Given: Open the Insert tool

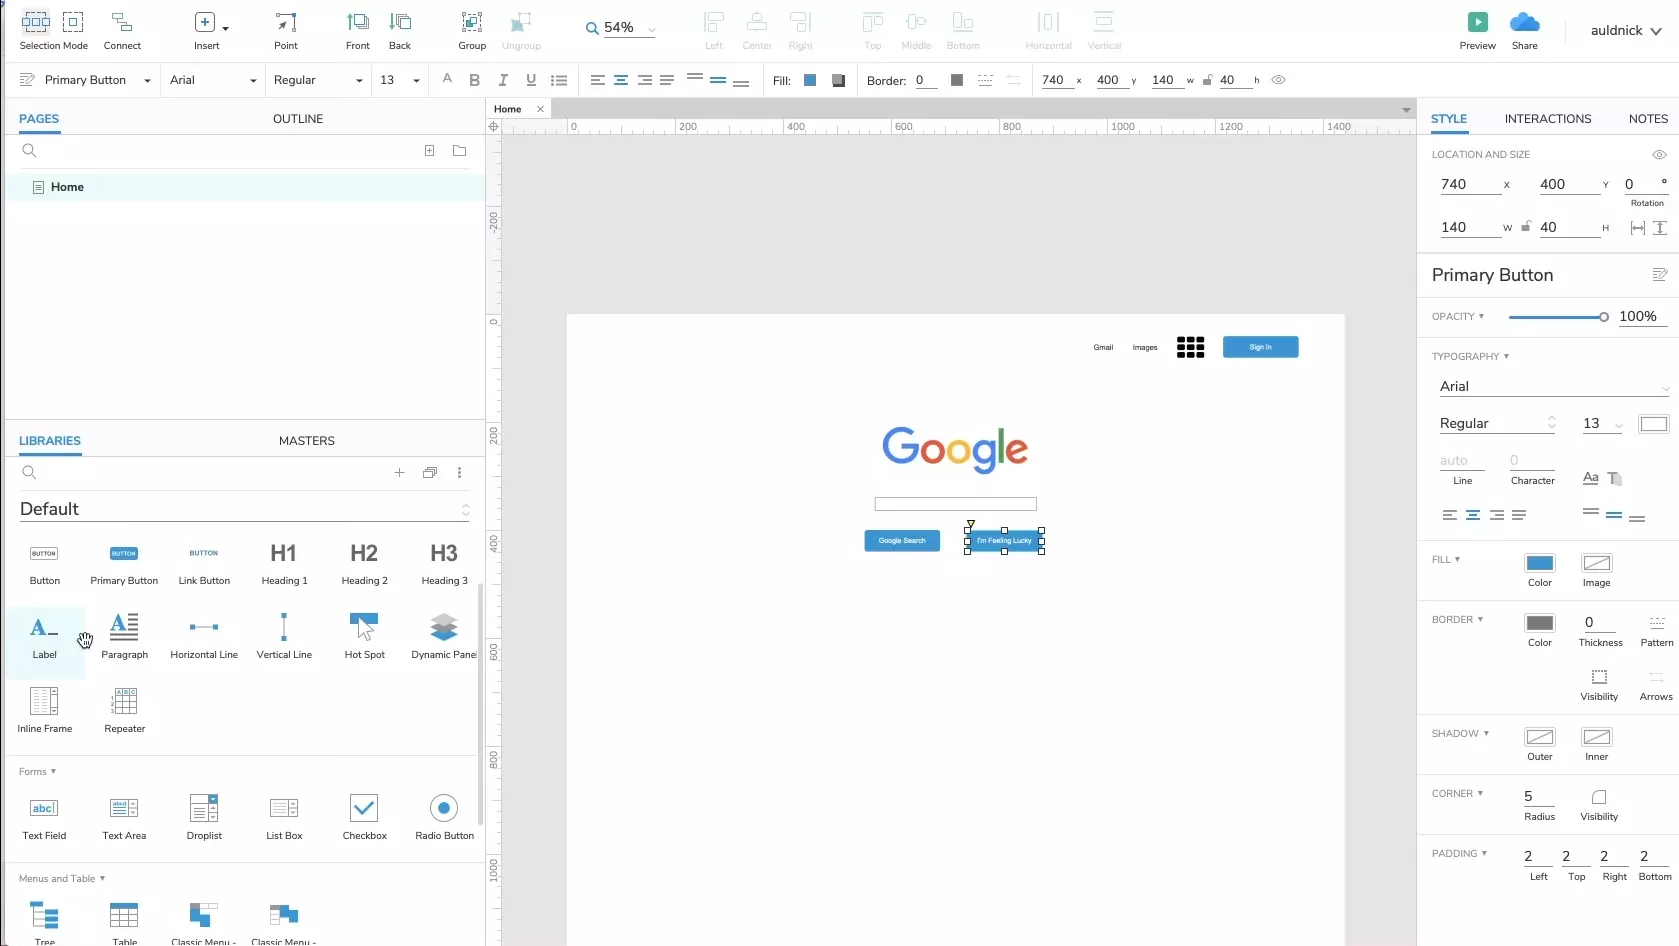Looking at the screenshot, I should [x=208, y=30].
